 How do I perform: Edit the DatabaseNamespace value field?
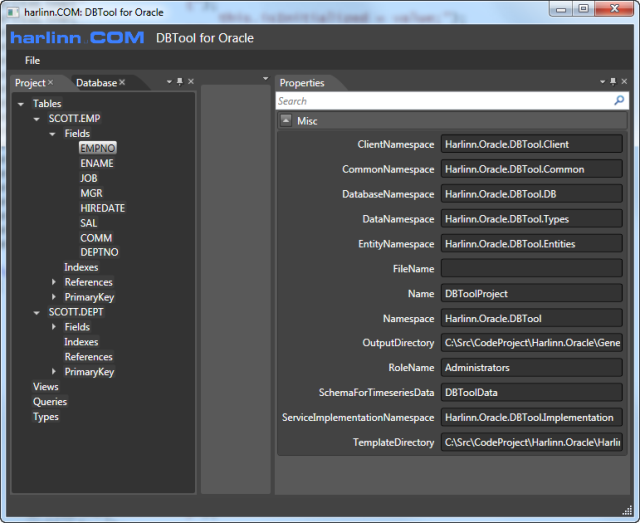(531, 194)
